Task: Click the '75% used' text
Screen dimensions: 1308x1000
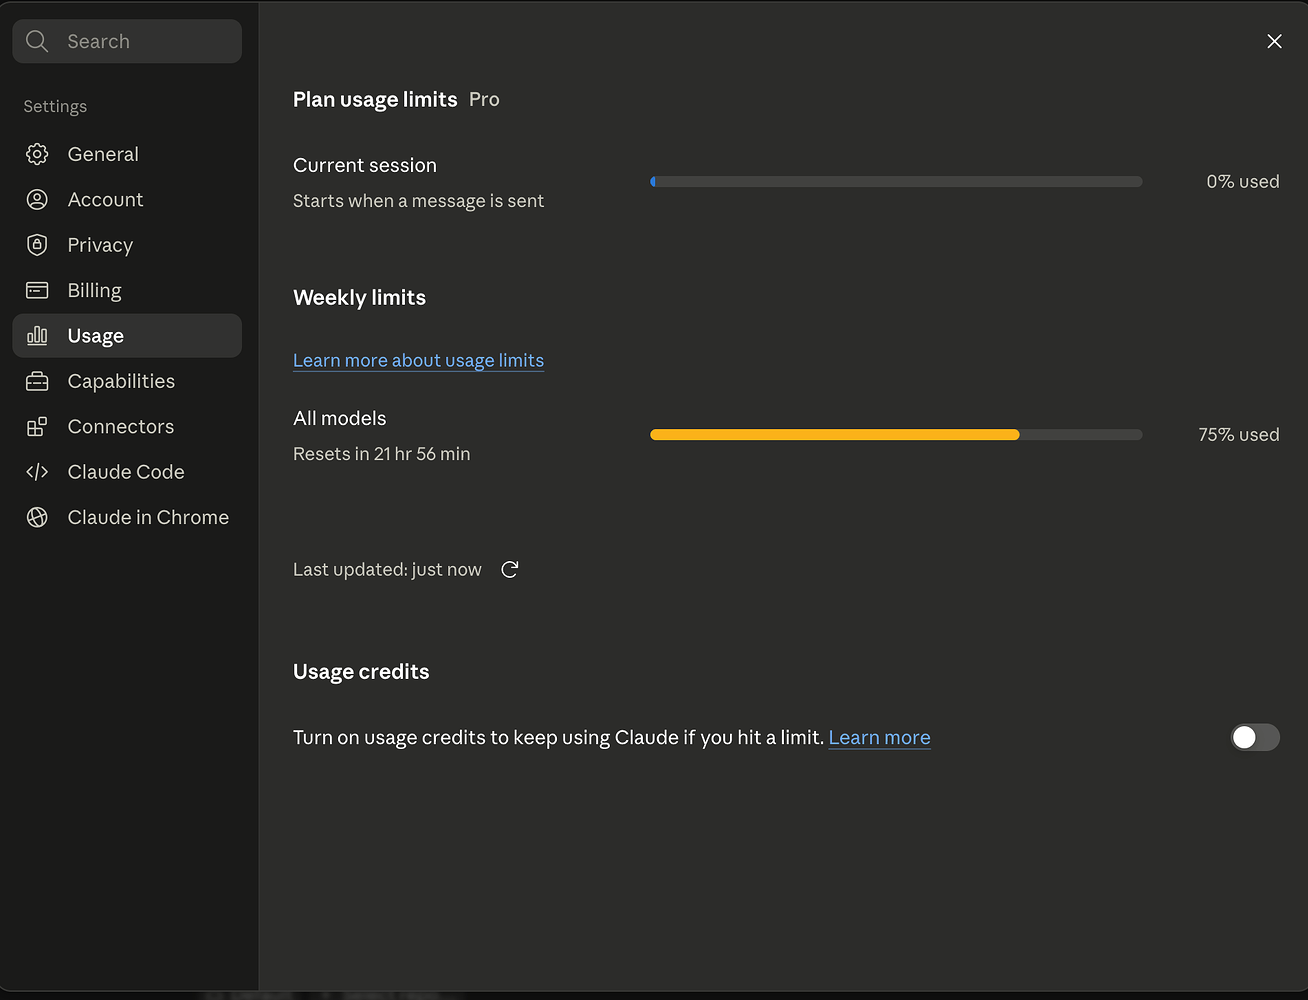Action: pos(1238,435)
